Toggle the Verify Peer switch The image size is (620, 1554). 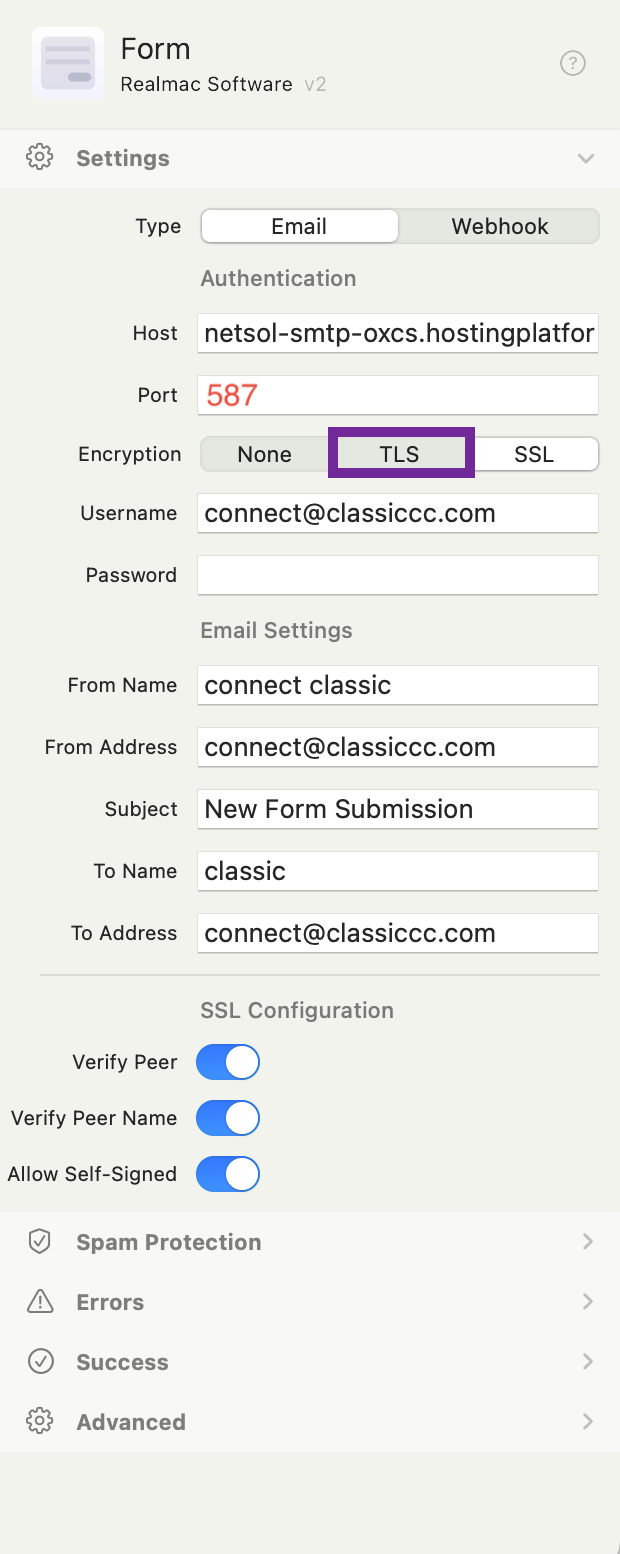(x=228, y=1062)
